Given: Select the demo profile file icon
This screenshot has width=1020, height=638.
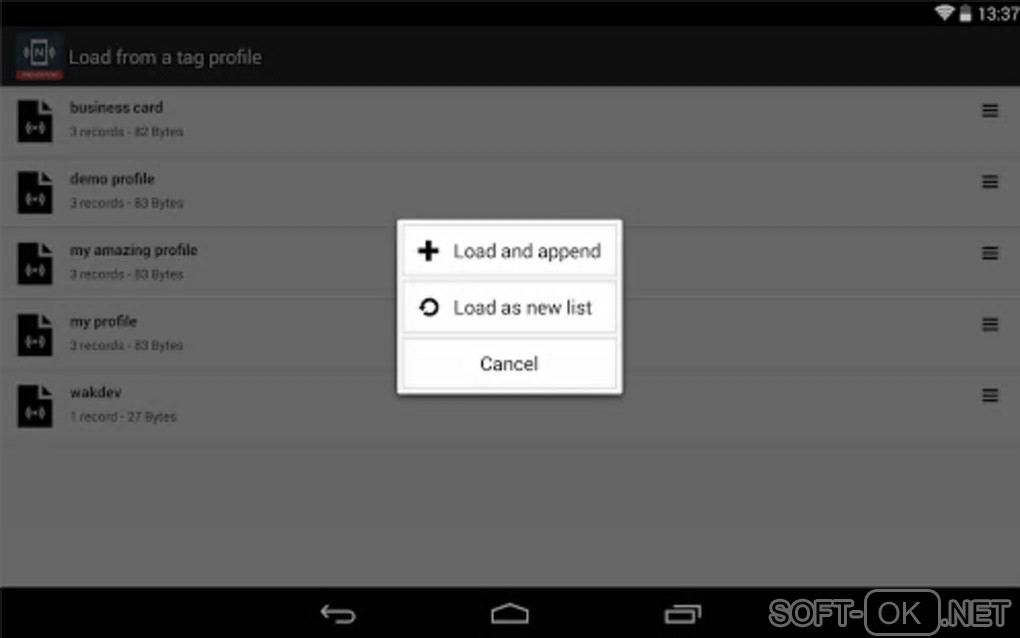Looking at the screenshot, I should click(35, 193).
